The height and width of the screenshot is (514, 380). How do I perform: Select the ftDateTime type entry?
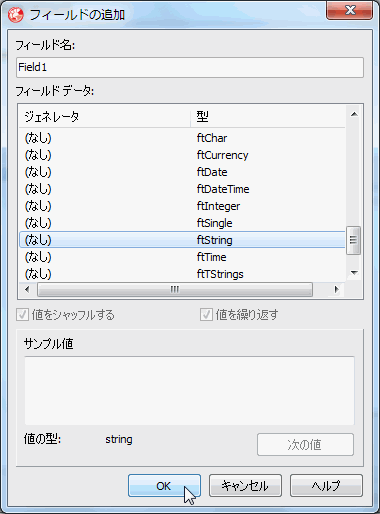point(223,189)
